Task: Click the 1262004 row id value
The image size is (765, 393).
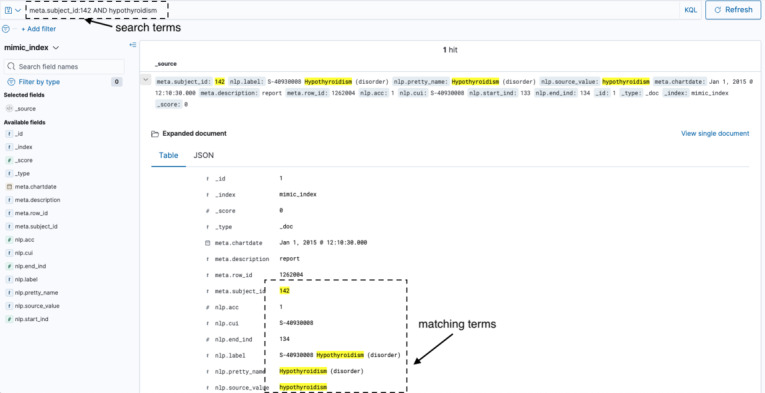Action: tap(291, 275)
